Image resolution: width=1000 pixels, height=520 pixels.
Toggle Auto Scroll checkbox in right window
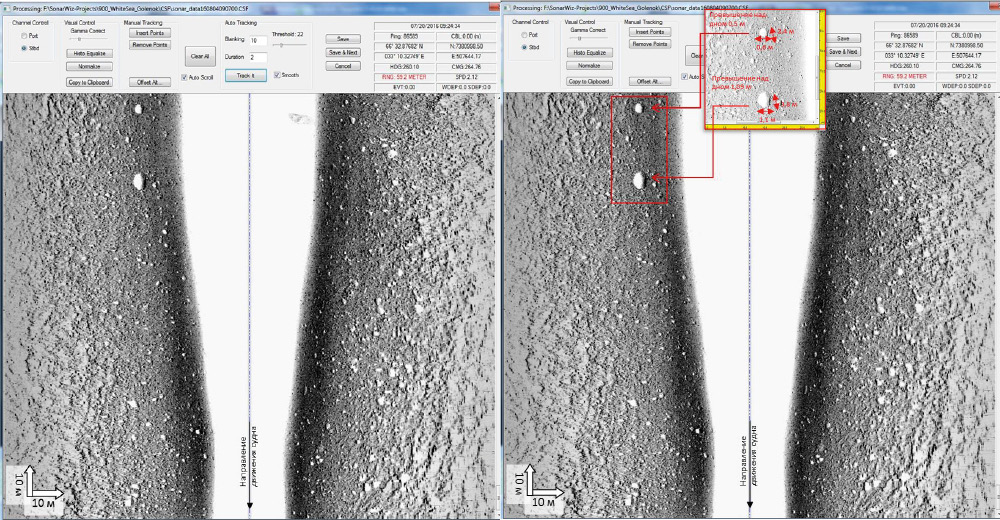684,77
